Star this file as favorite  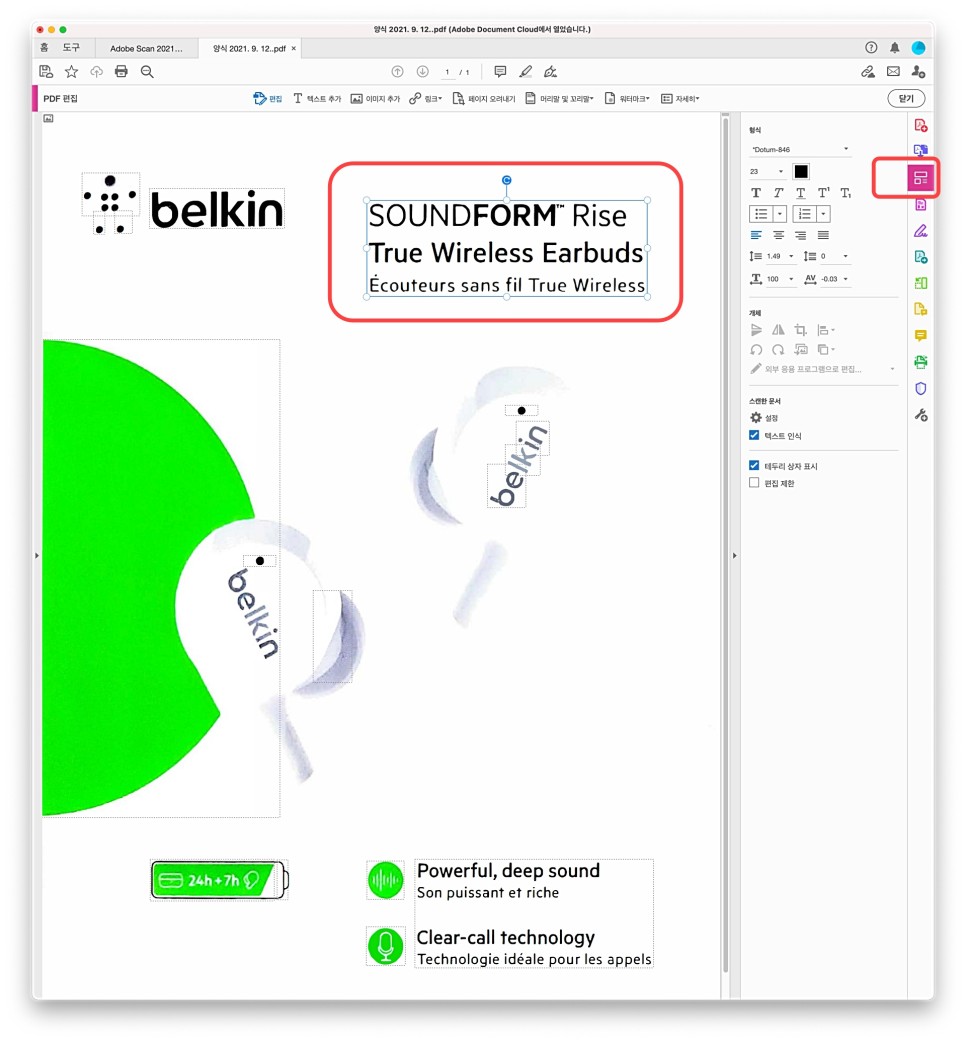click(71, 72)
